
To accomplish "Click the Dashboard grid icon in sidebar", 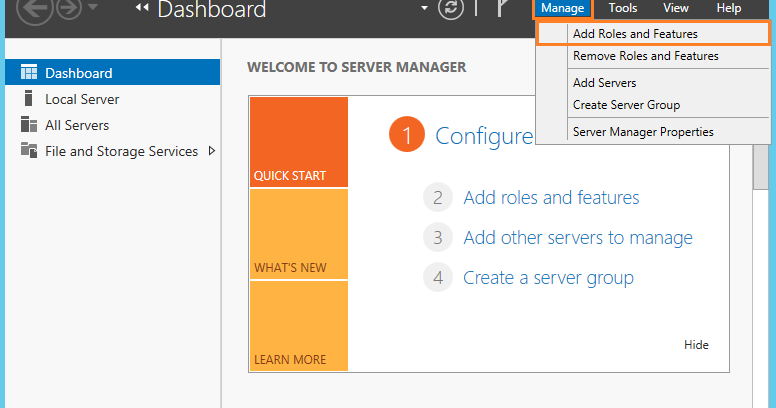I will pos(29,73).
